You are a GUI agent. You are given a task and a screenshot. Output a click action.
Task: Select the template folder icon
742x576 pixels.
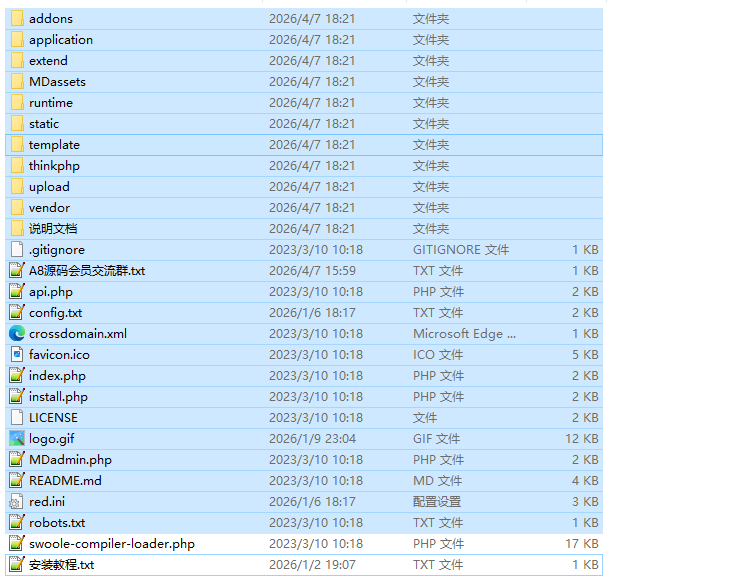tap(17, 144)
